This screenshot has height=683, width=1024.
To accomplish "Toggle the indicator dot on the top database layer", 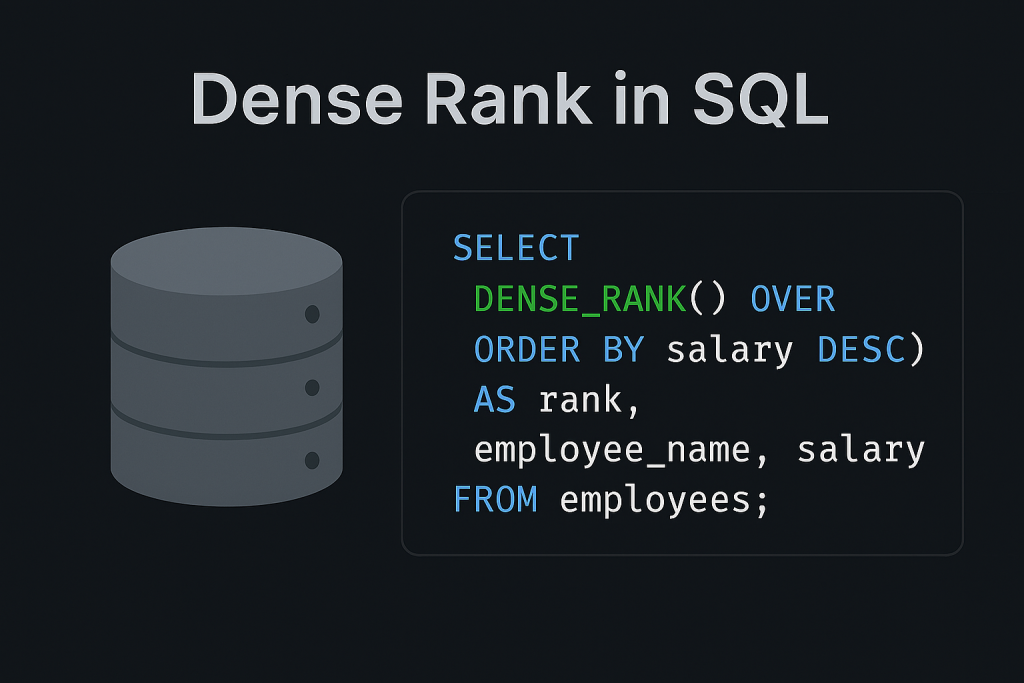I will coord(313,313).
